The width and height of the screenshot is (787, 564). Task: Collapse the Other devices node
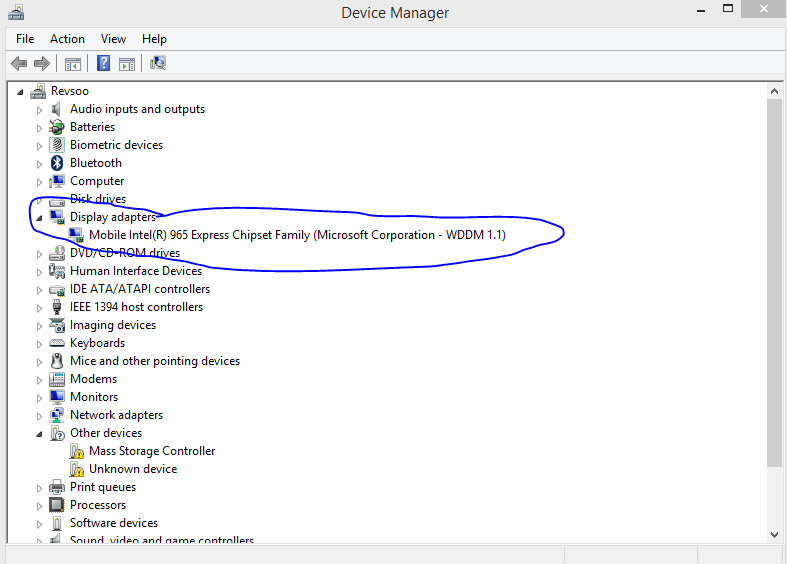39,434
